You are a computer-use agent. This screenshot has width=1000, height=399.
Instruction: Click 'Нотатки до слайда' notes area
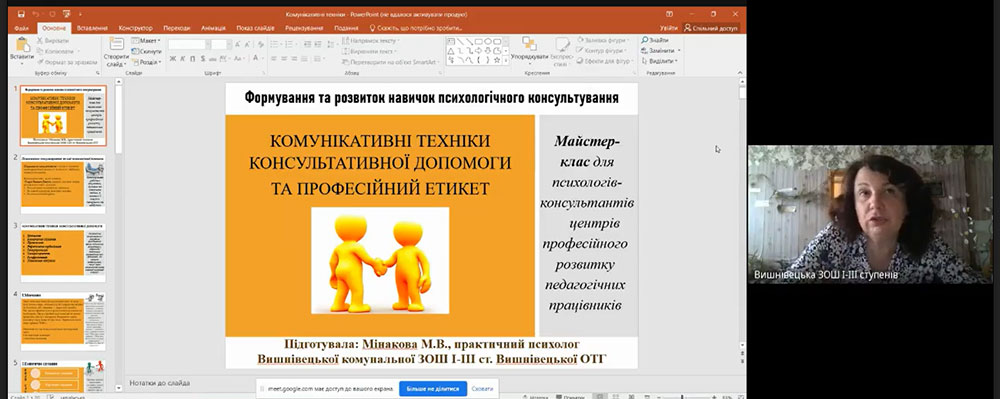pos(159,383)
